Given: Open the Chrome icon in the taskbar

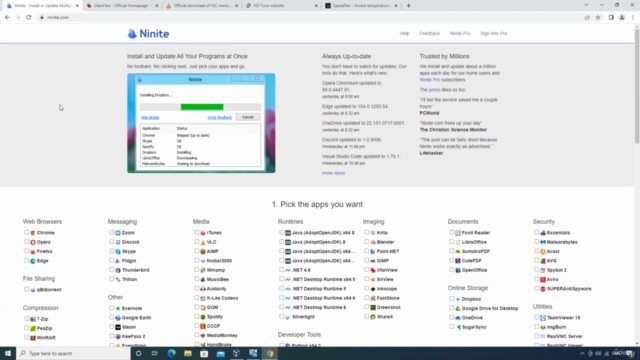Looking at the screenshot, I should coord(270,353).
